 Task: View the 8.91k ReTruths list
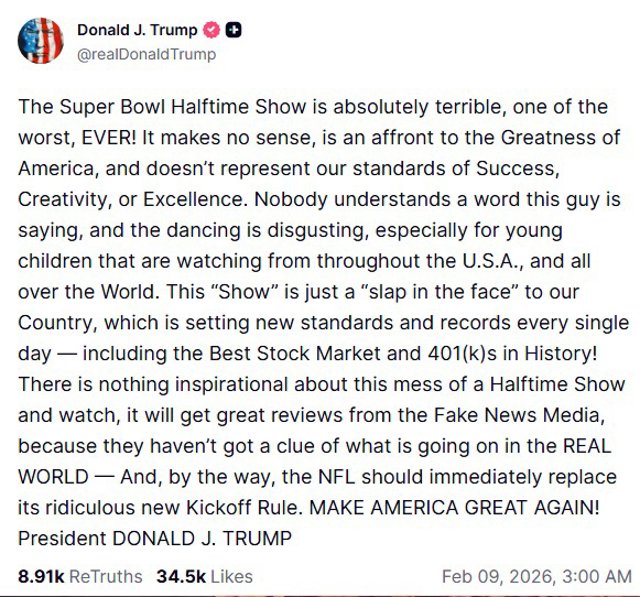click(80, 576)
